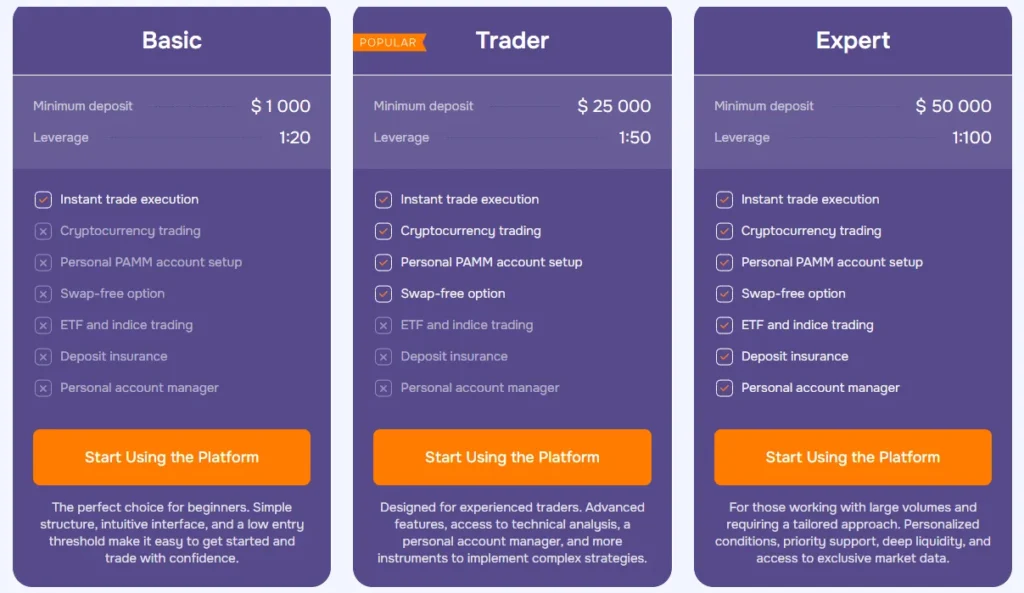This screenshot has width=1024, height=593.
Task: Click the X icon beside Basic Swap-free option
Action: click(43, 294)
